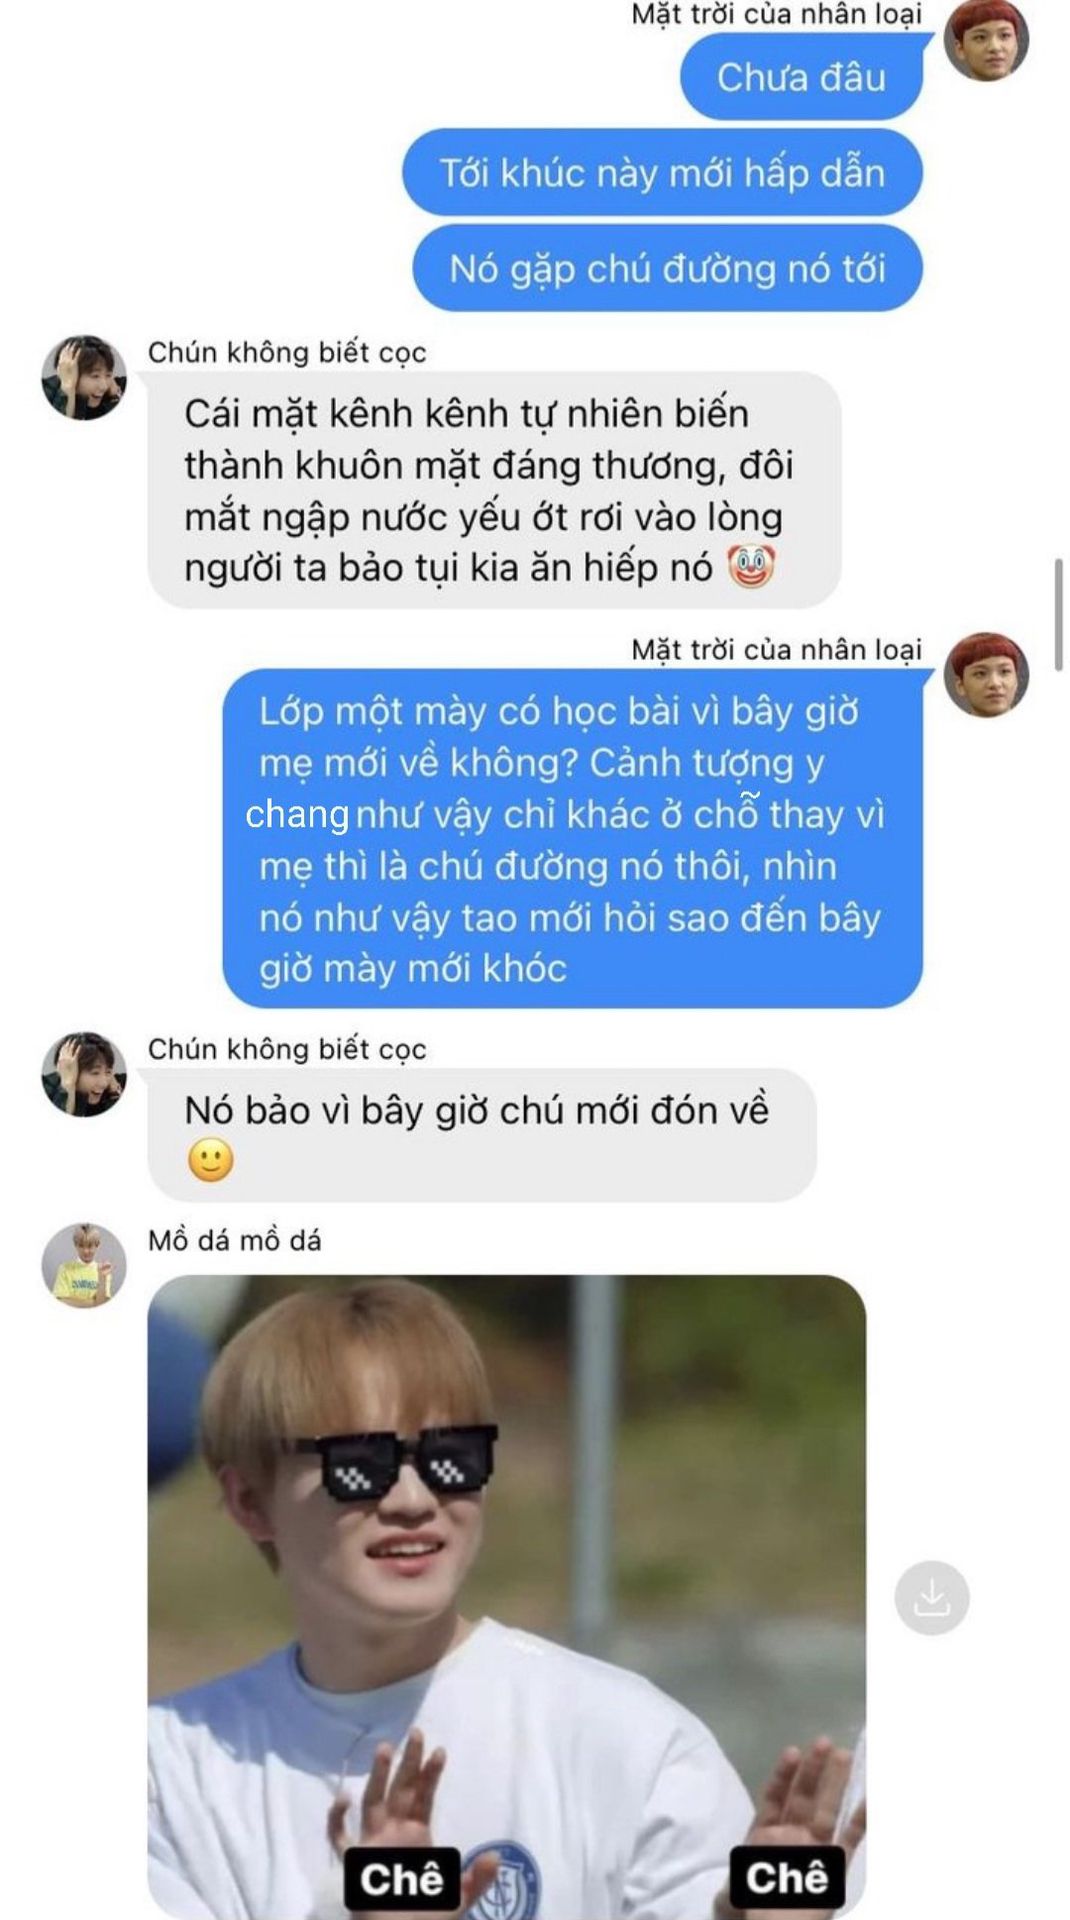Open top avatar of Mặt trời của nhân loại
The width and height of the screenshot is (1070, 1920).
pyautogui.click(x=986, y=40)
